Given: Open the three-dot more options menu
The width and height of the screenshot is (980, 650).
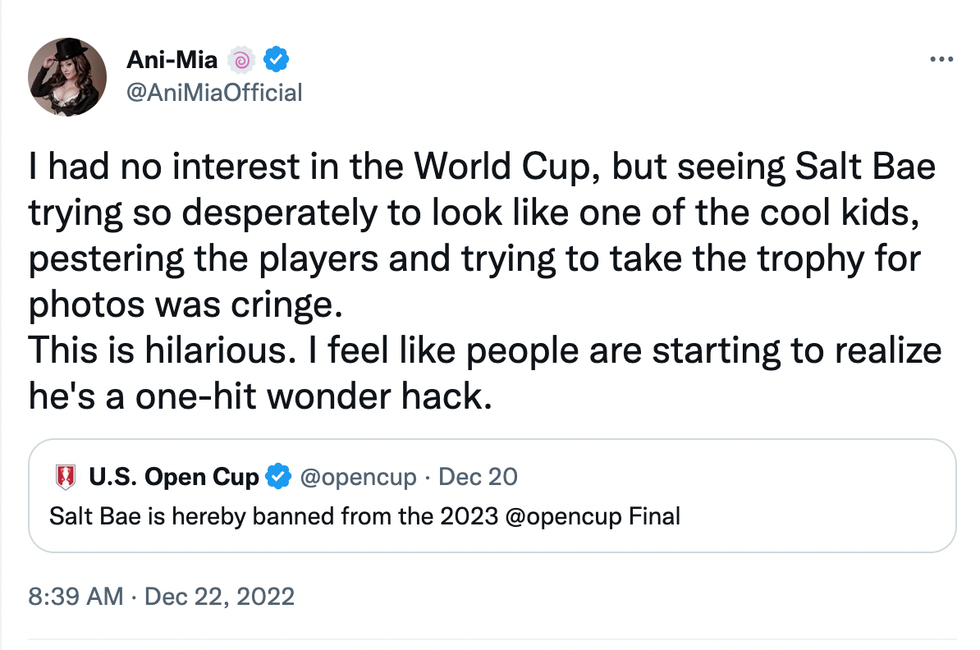Looking at the screenshot, I should [x=941, y=61].
